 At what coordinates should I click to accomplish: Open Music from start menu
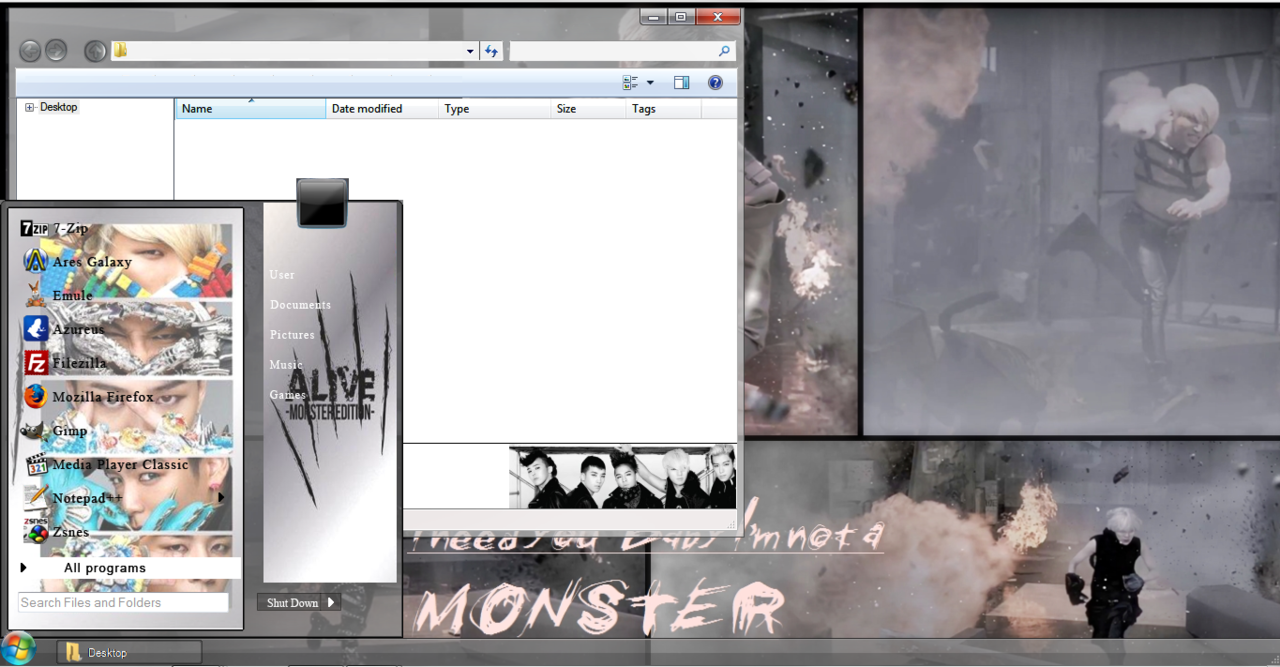coord(286,365)
